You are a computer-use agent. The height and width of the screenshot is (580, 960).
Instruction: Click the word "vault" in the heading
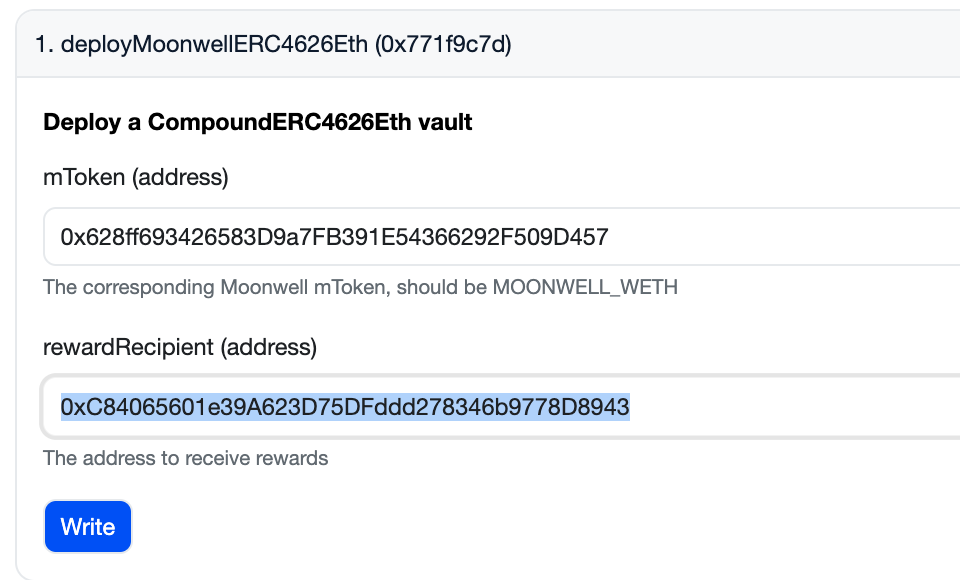pos(446,123)
